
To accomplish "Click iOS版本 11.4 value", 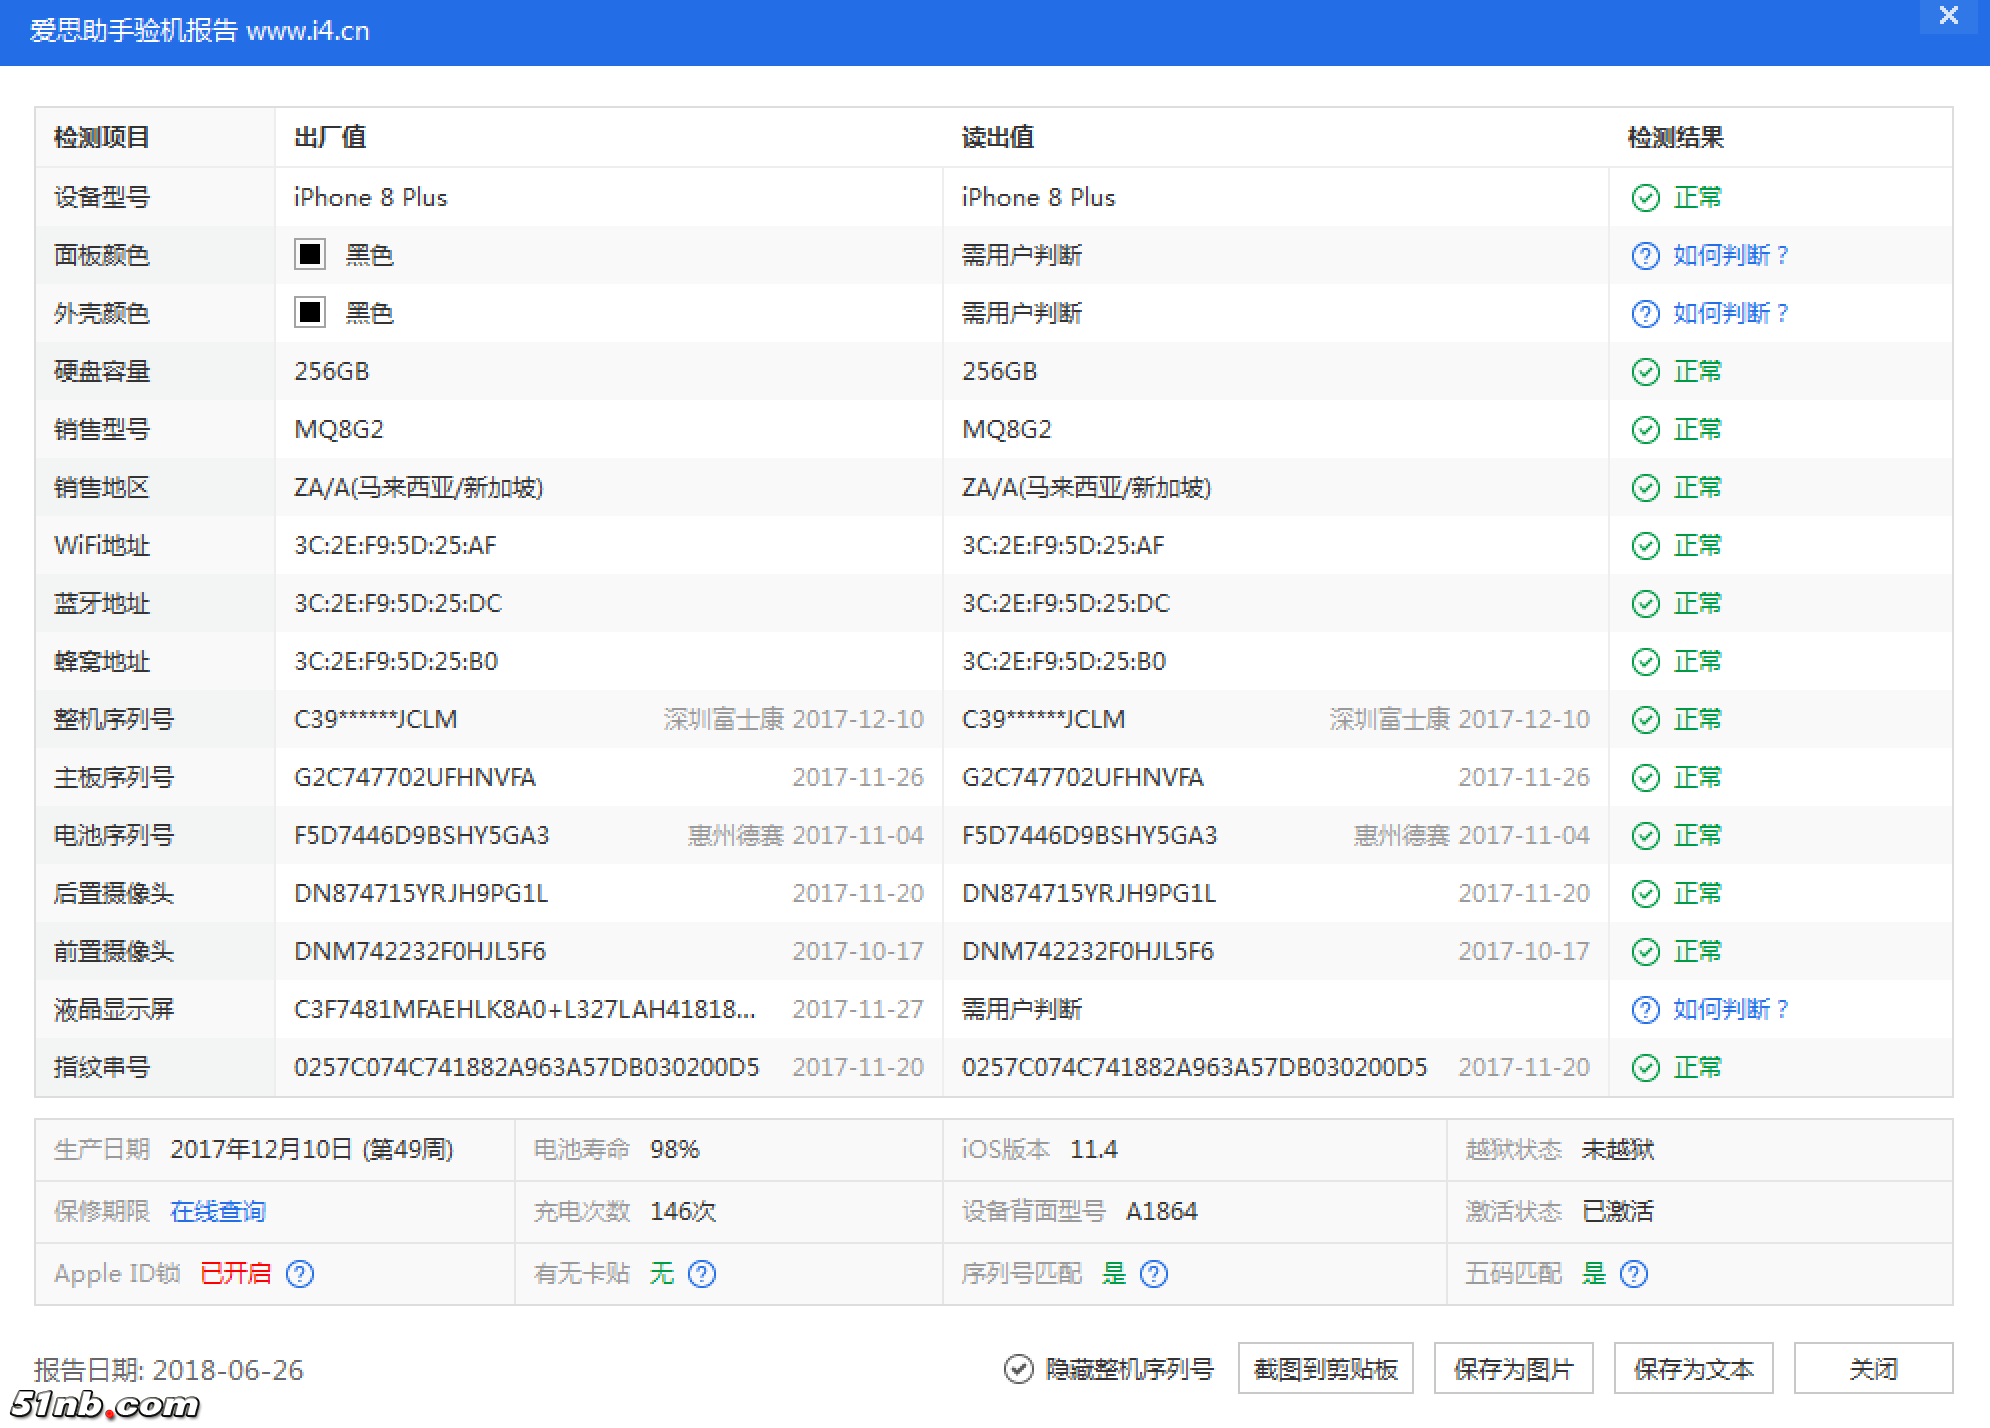I will tap(1094, 1149).
